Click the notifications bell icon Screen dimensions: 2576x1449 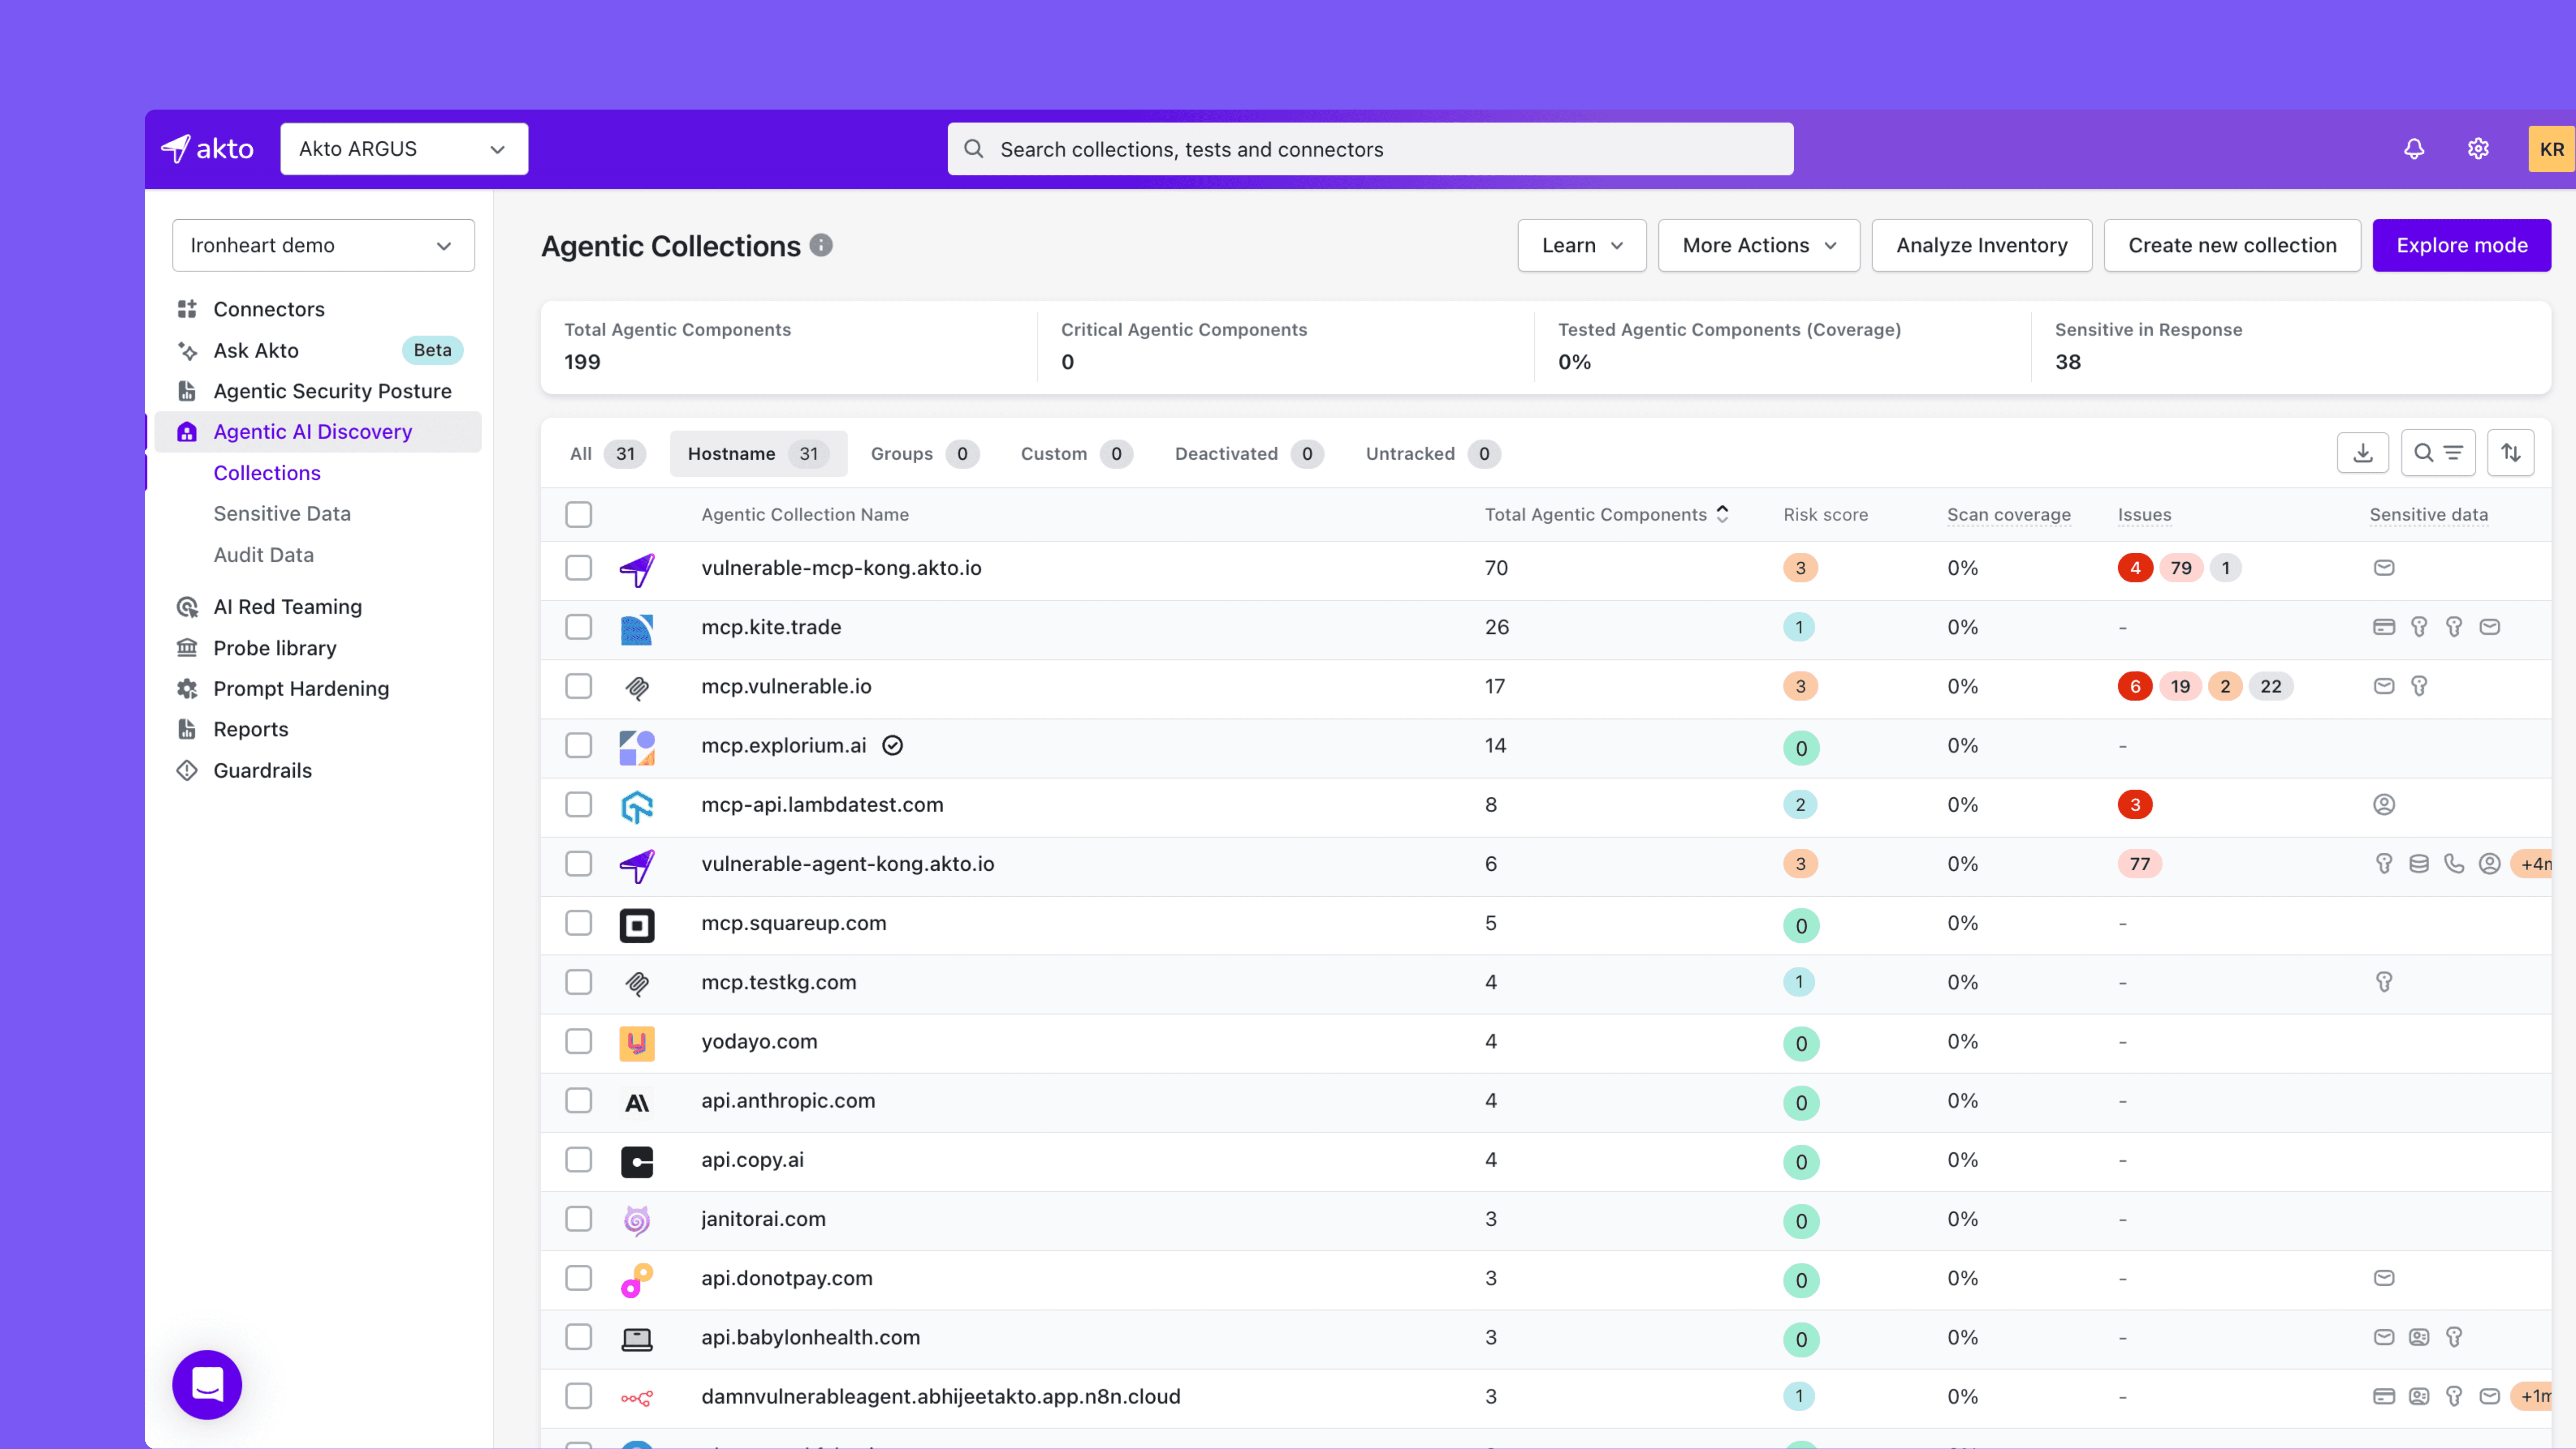tap(2414, 149)
